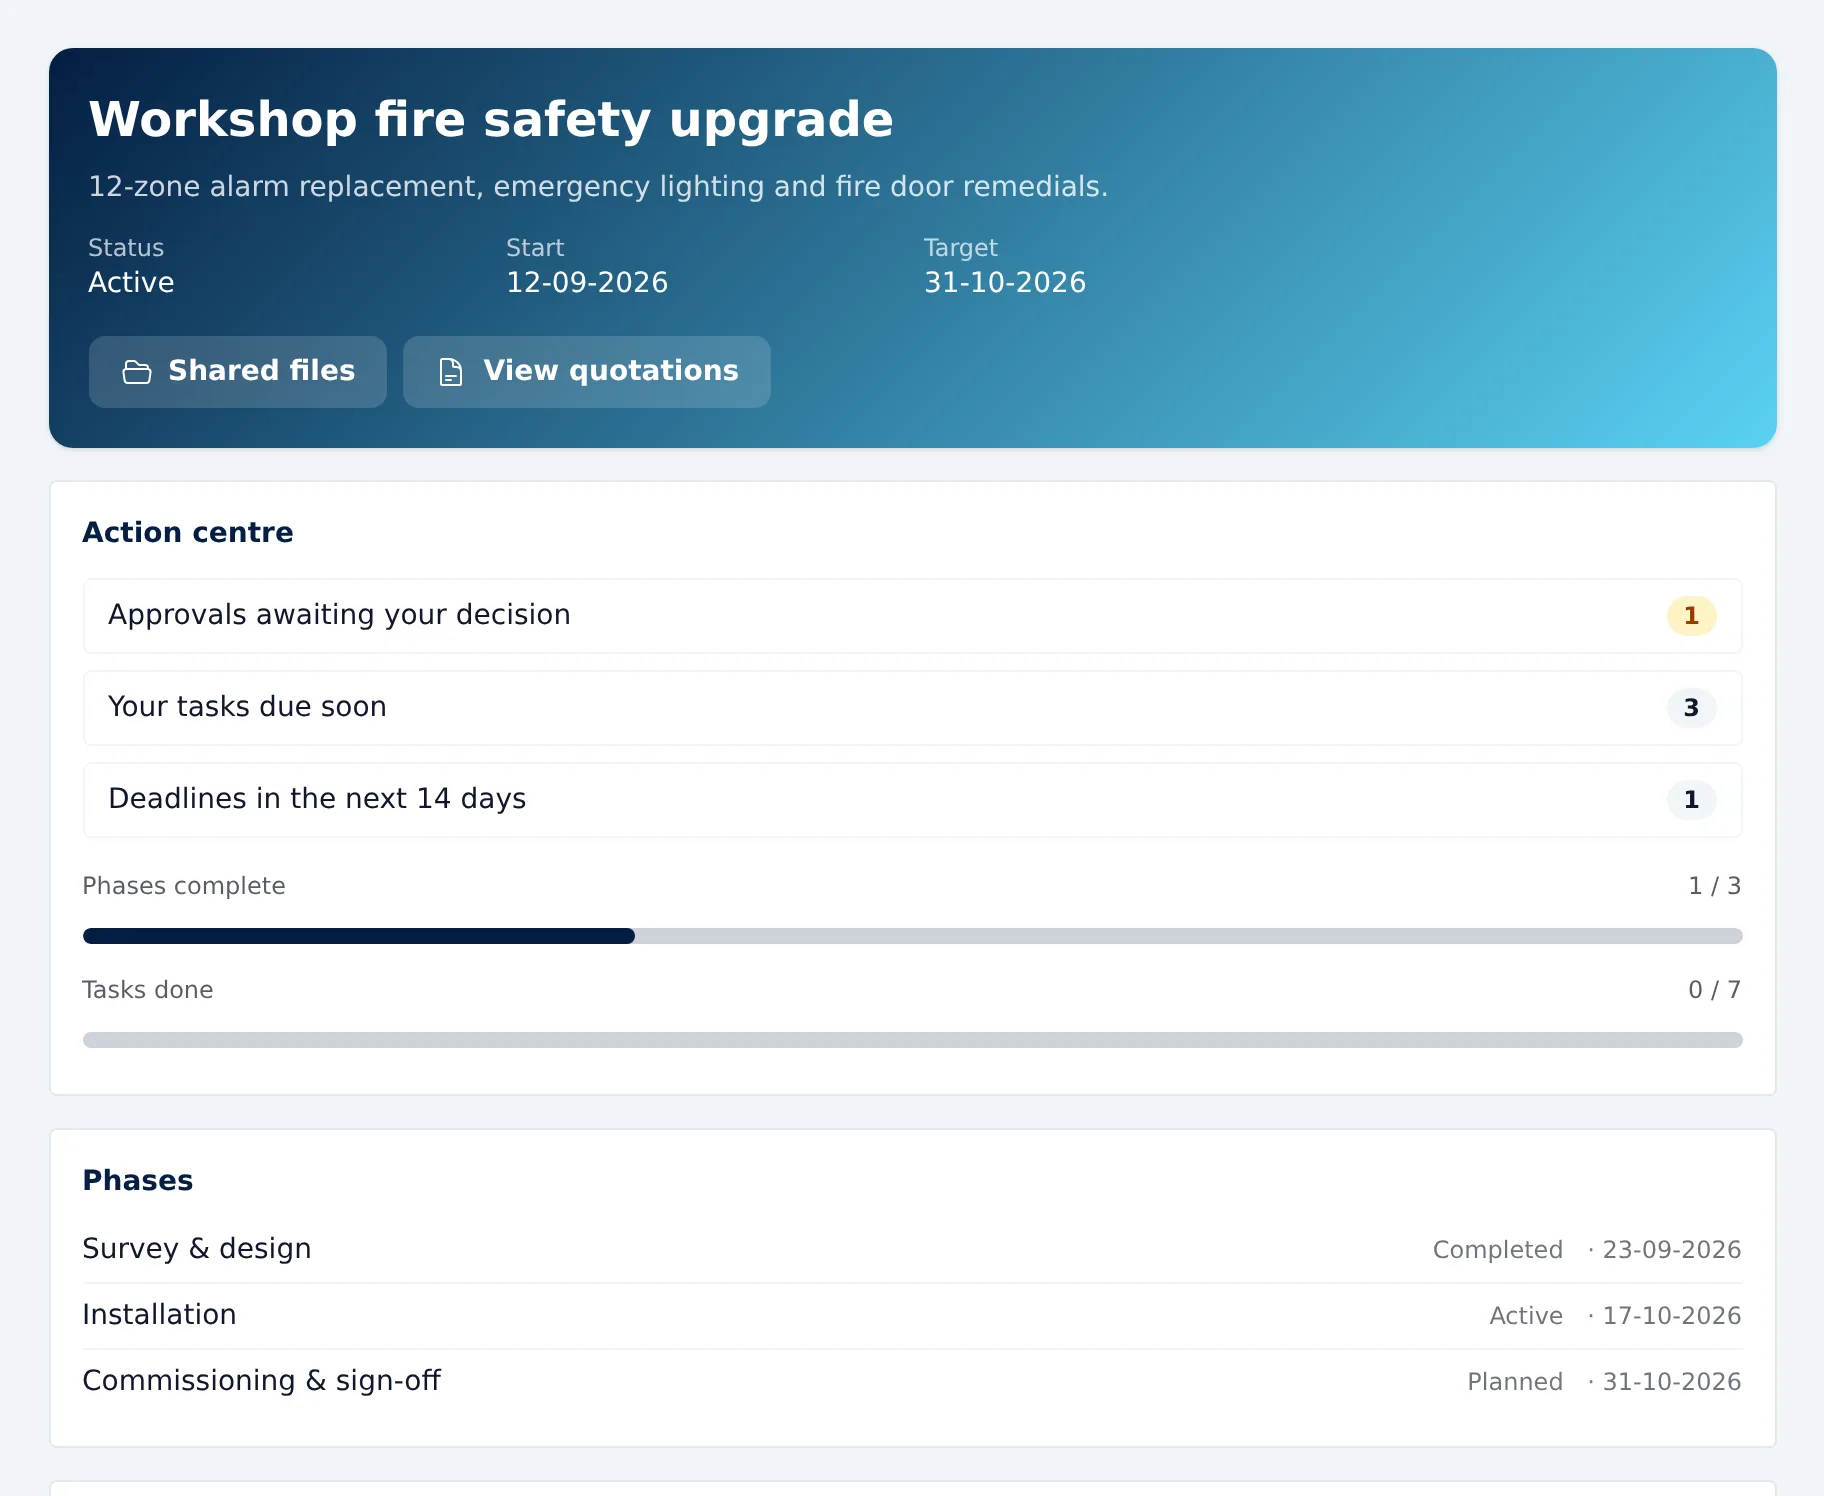Click the Phases complete progress bar
The height and width of the screenshot is (1496, 1824).
(x=912, y=936)
